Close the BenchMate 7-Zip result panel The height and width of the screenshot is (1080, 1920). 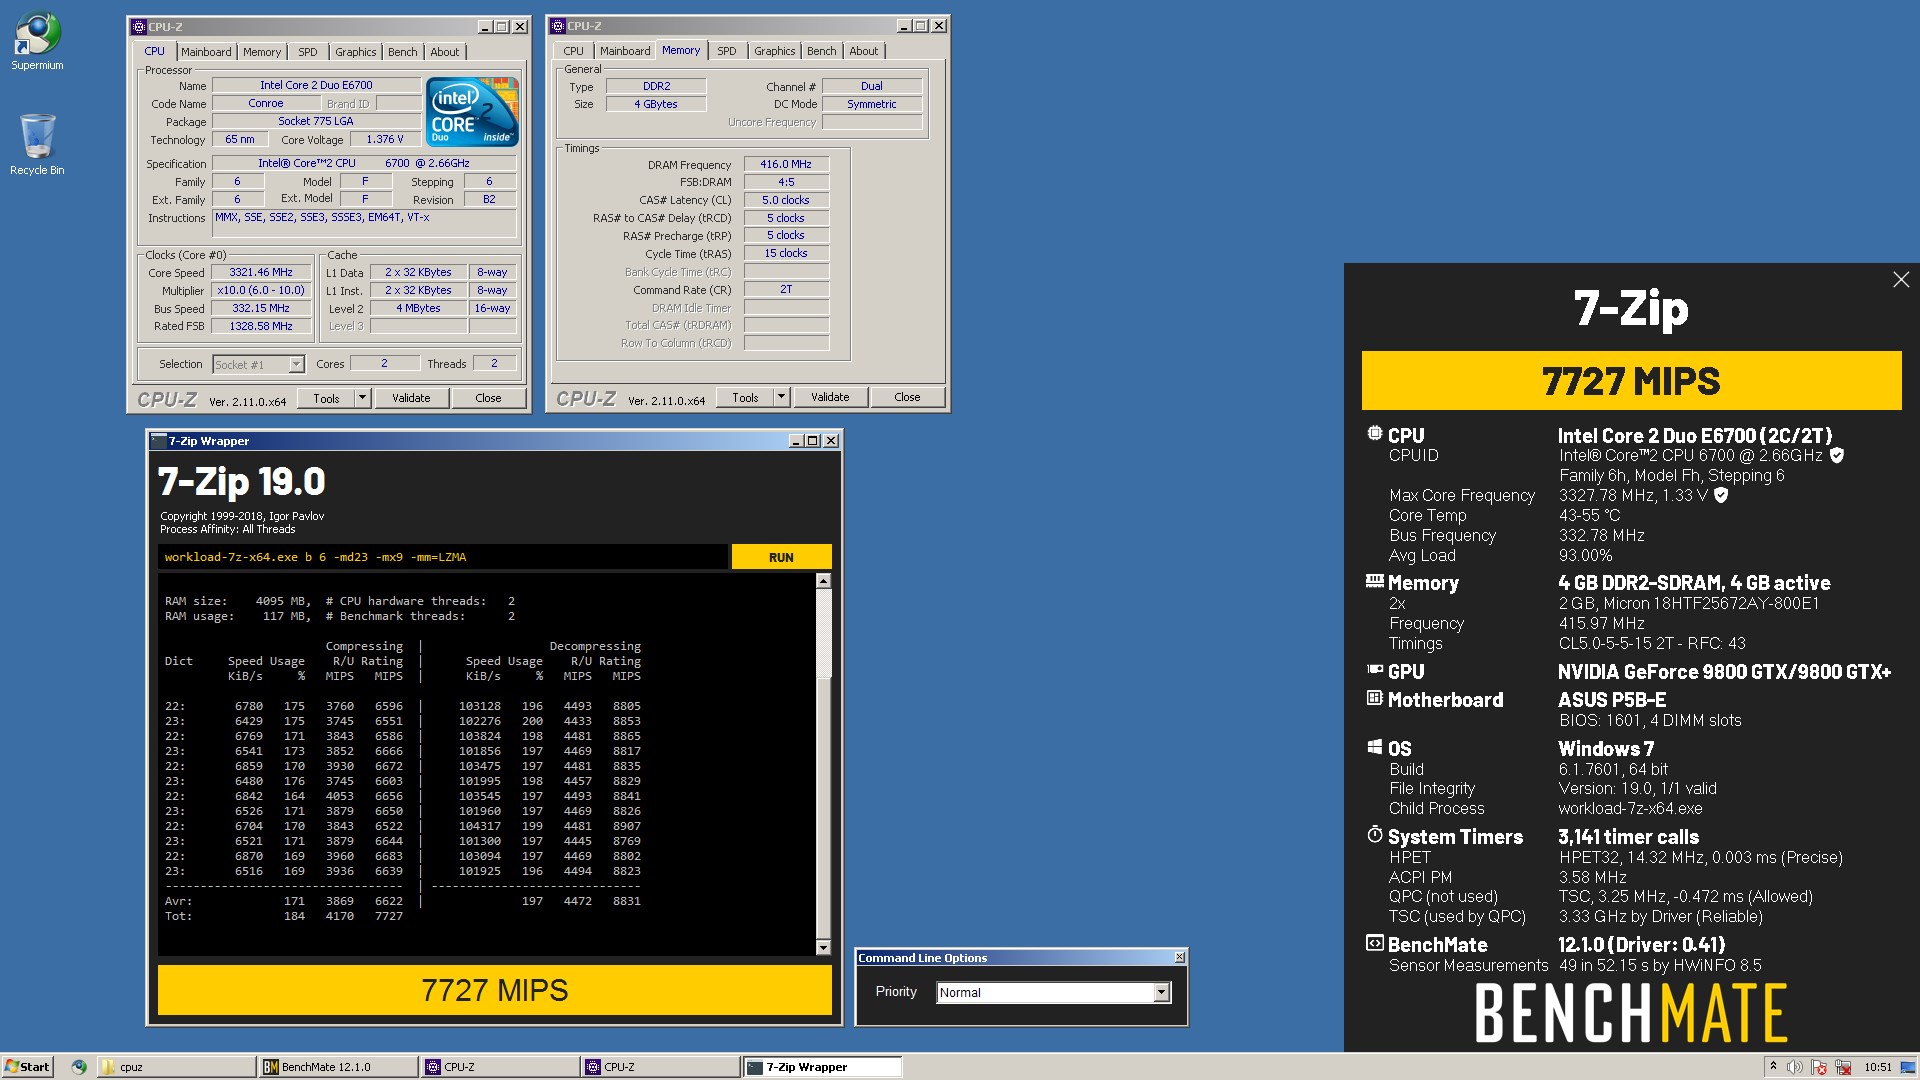1901,280
